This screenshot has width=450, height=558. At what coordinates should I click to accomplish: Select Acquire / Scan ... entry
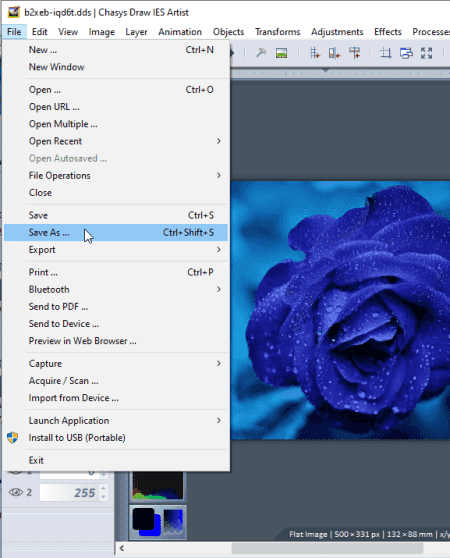pyautogui.click(x=116, y=381)
